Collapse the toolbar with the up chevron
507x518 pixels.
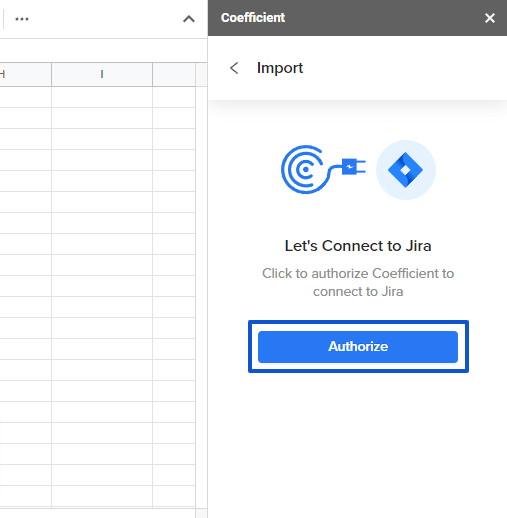pyautogui.click(x=189, y=19)
